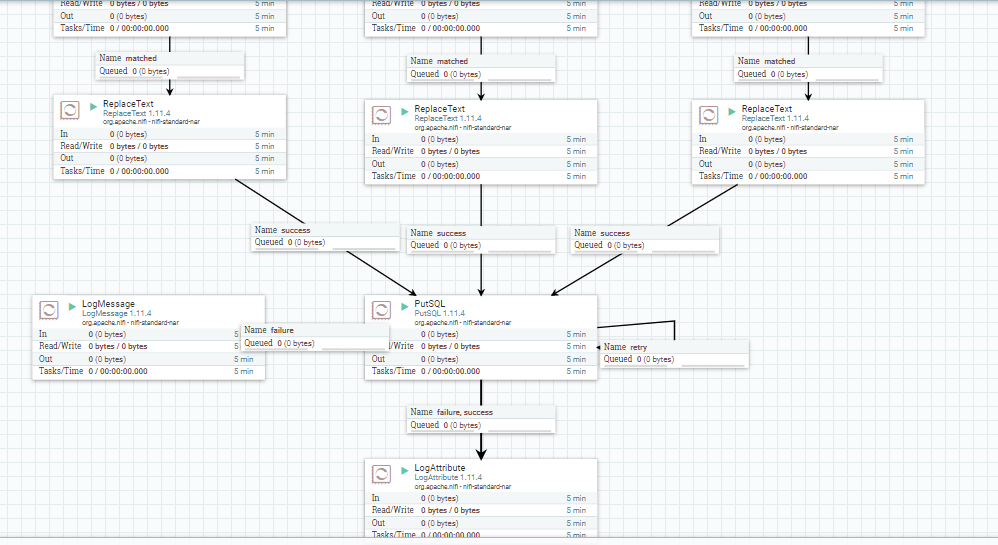Click the bundle text under 'PutSQL 1.11.4'
The width and height of the screenshot is (998, 545).
463,323
